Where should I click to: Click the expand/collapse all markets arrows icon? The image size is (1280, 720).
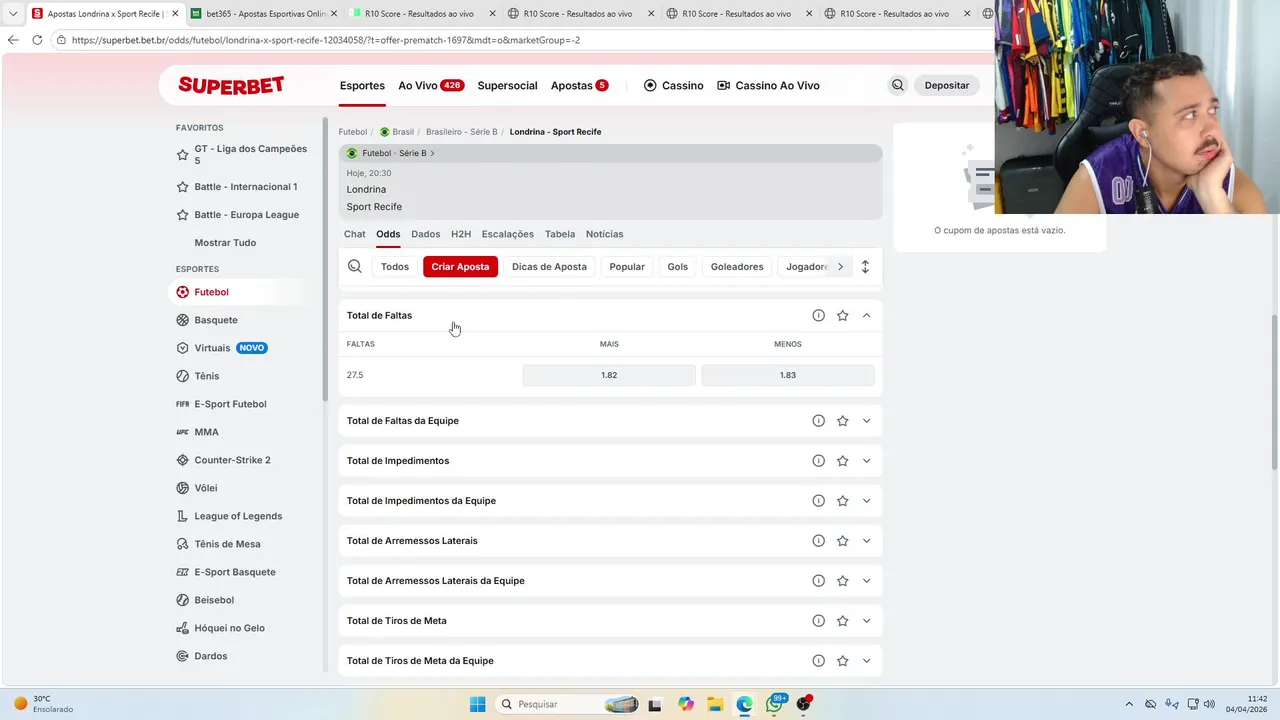tap(865, 266)
